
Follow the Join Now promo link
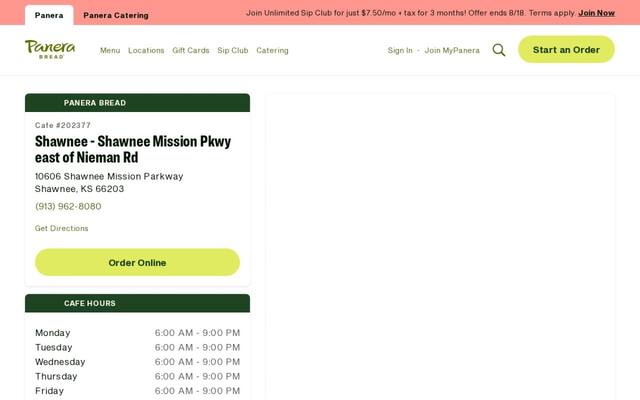click(596, 13)
